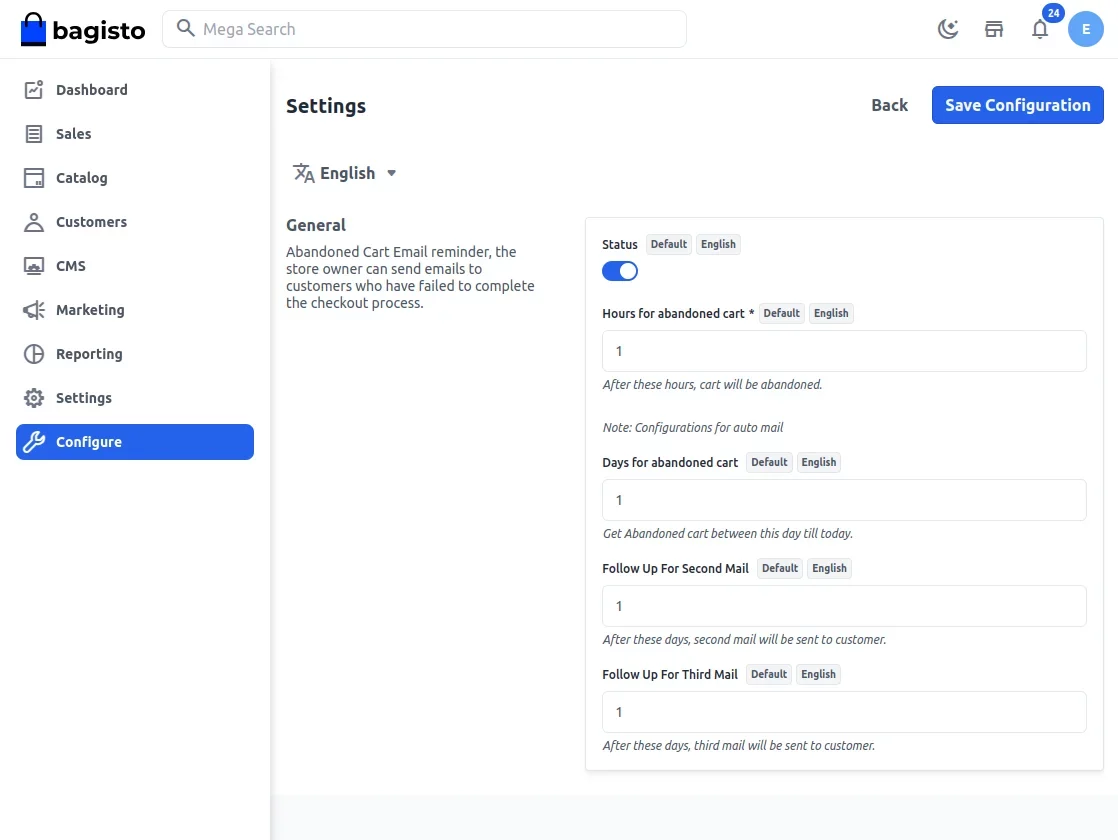This screenshot has height=840, width=1118.
Task: Click the Abandoned Cart Email reminder description
Action: click(x=410, y=277)
